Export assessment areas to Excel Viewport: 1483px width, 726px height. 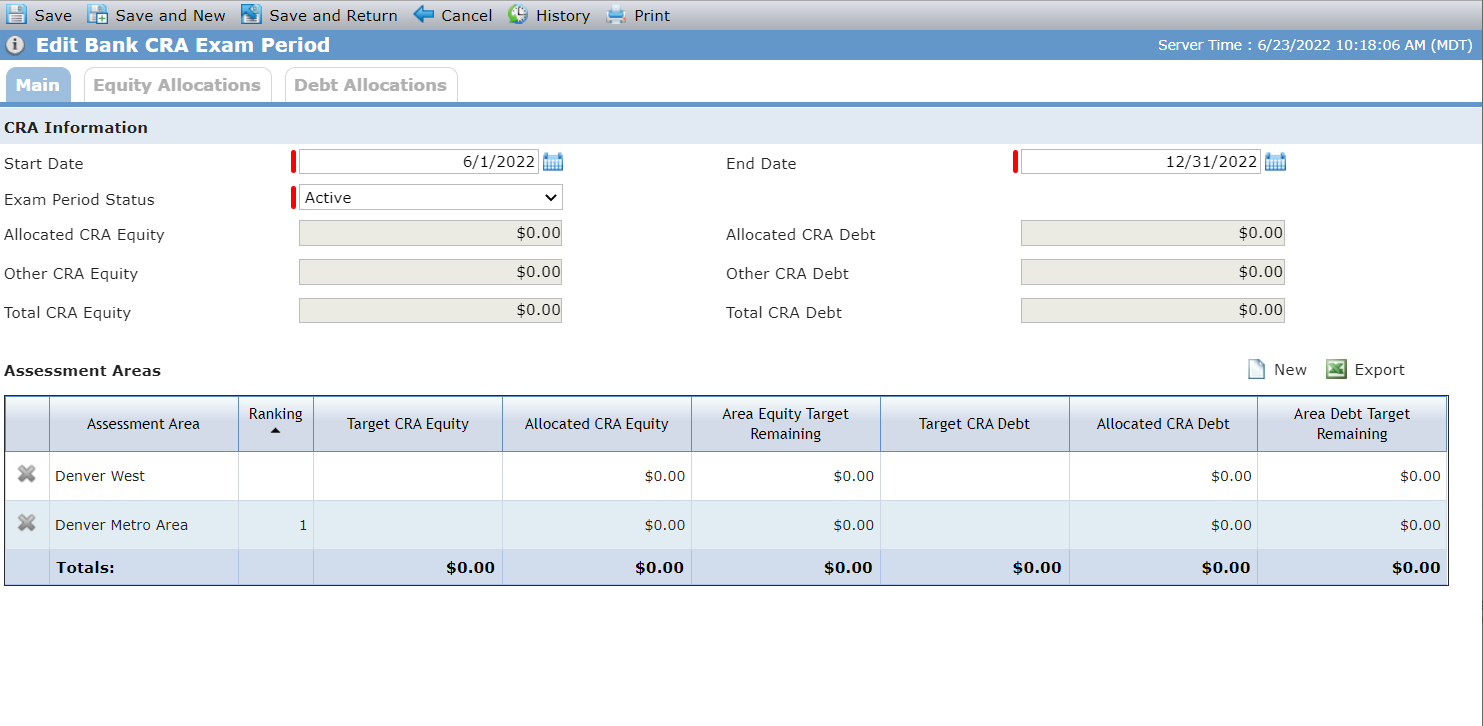[x=1365, y=370]
